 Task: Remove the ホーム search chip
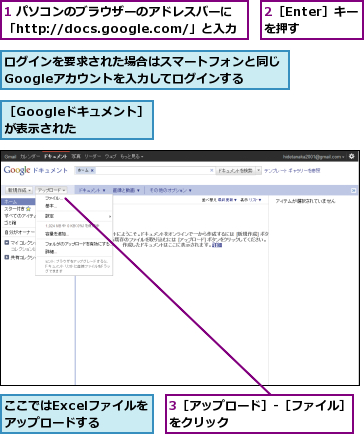(x=92, y=170)
